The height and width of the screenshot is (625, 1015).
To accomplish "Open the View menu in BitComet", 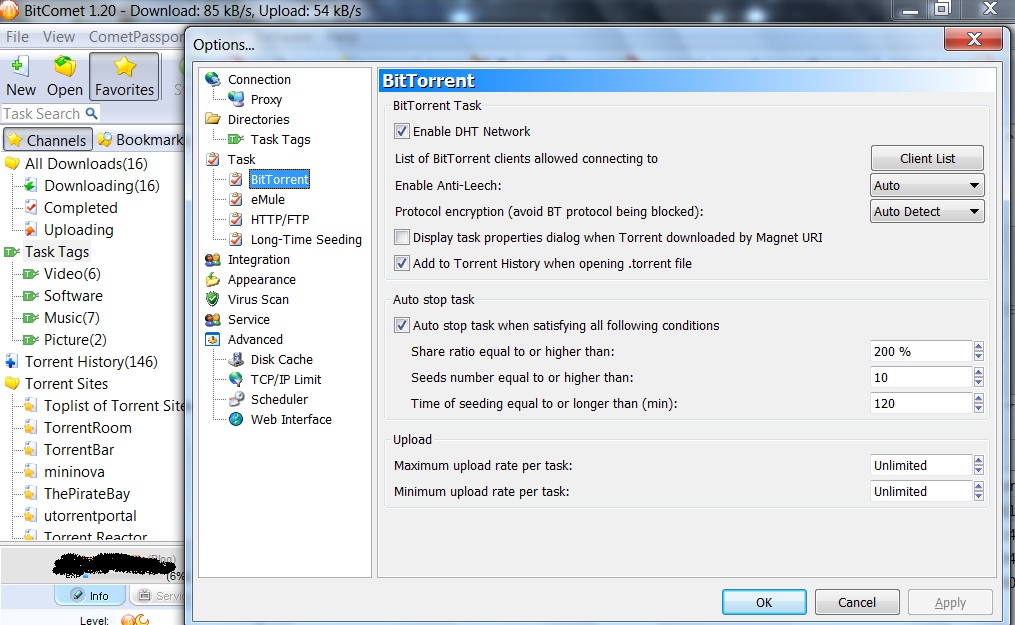I will coord(58,37).
